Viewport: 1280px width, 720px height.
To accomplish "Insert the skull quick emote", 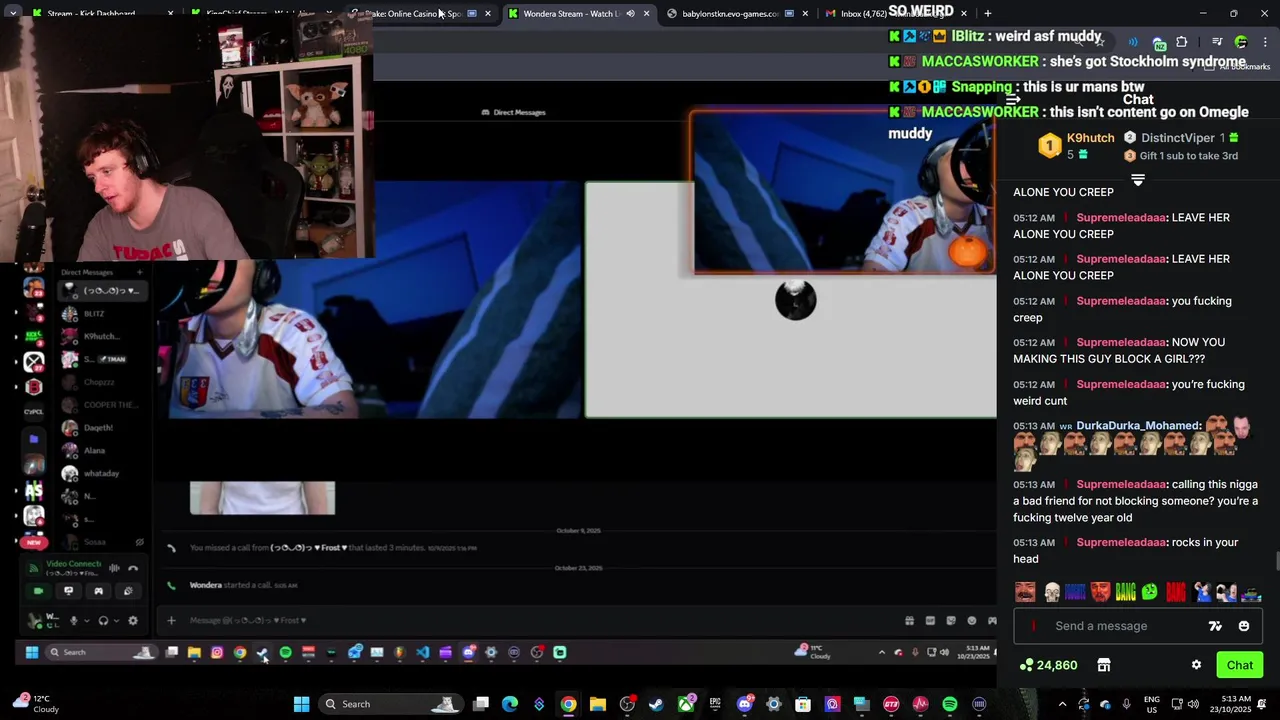I will pyautogui.click(x=1051, y=592).
